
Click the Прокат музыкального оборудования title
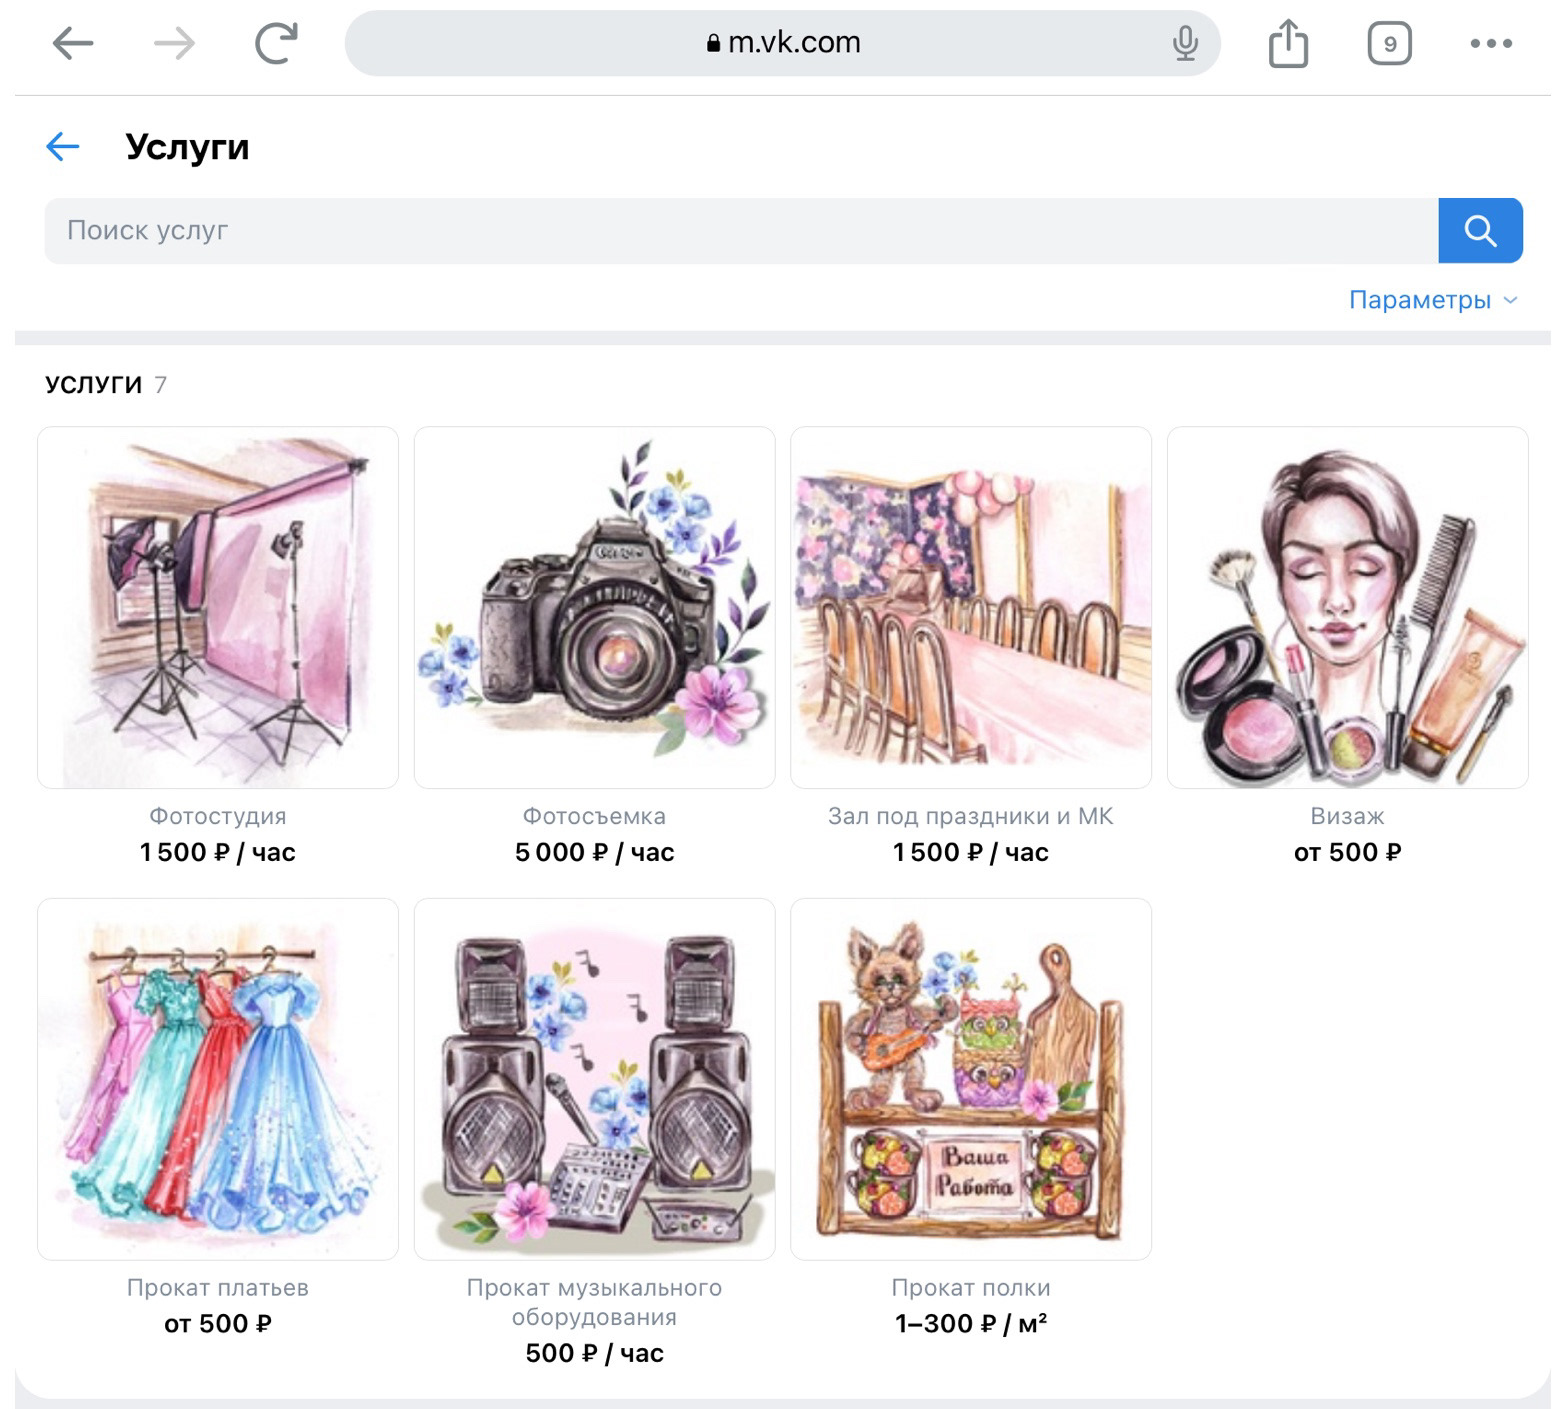(x=594, y=1302)
